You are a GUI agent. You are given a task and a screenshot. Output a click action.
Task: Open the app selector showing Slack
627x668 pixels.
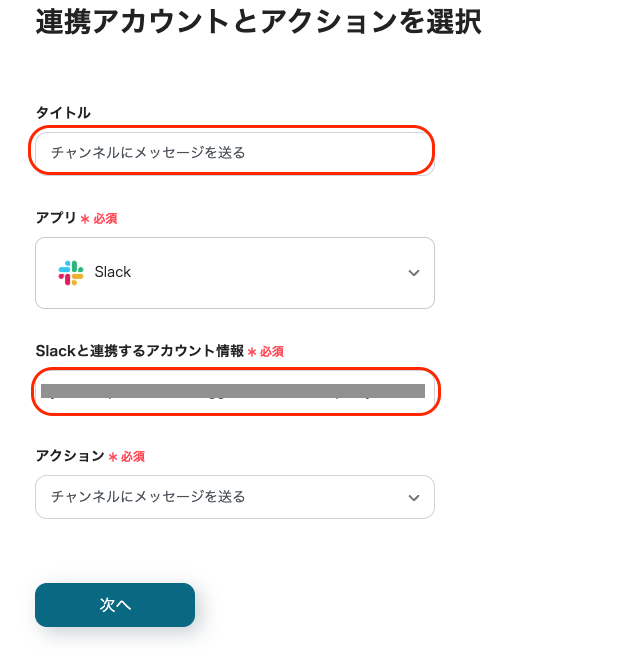(234, 273)
